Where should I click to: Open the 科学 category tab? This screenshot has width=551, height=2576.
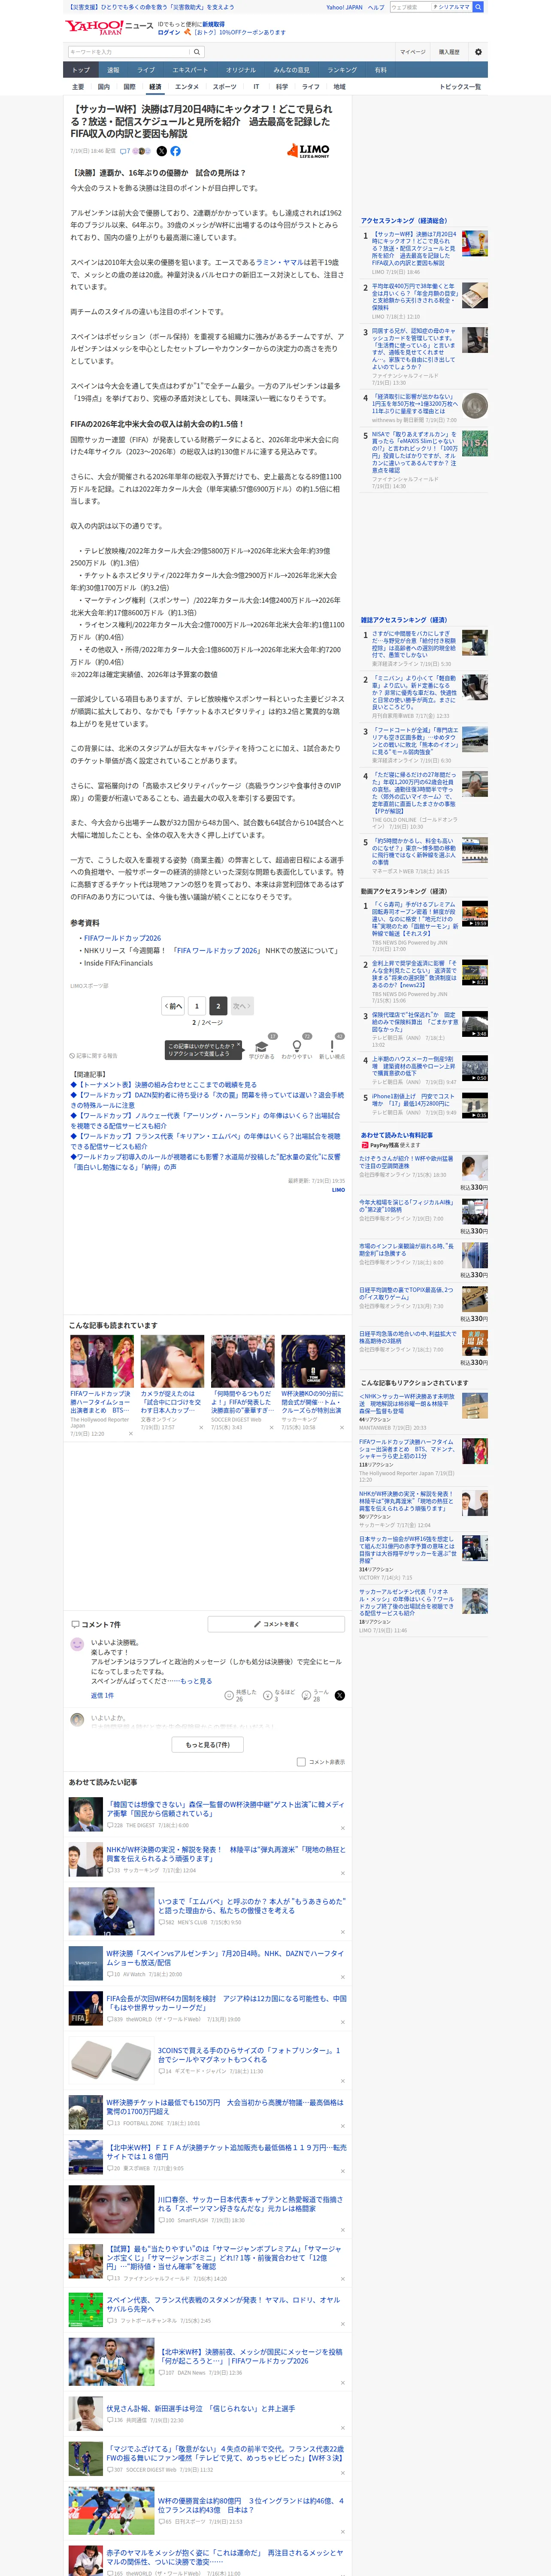click(x=282, y=87)
